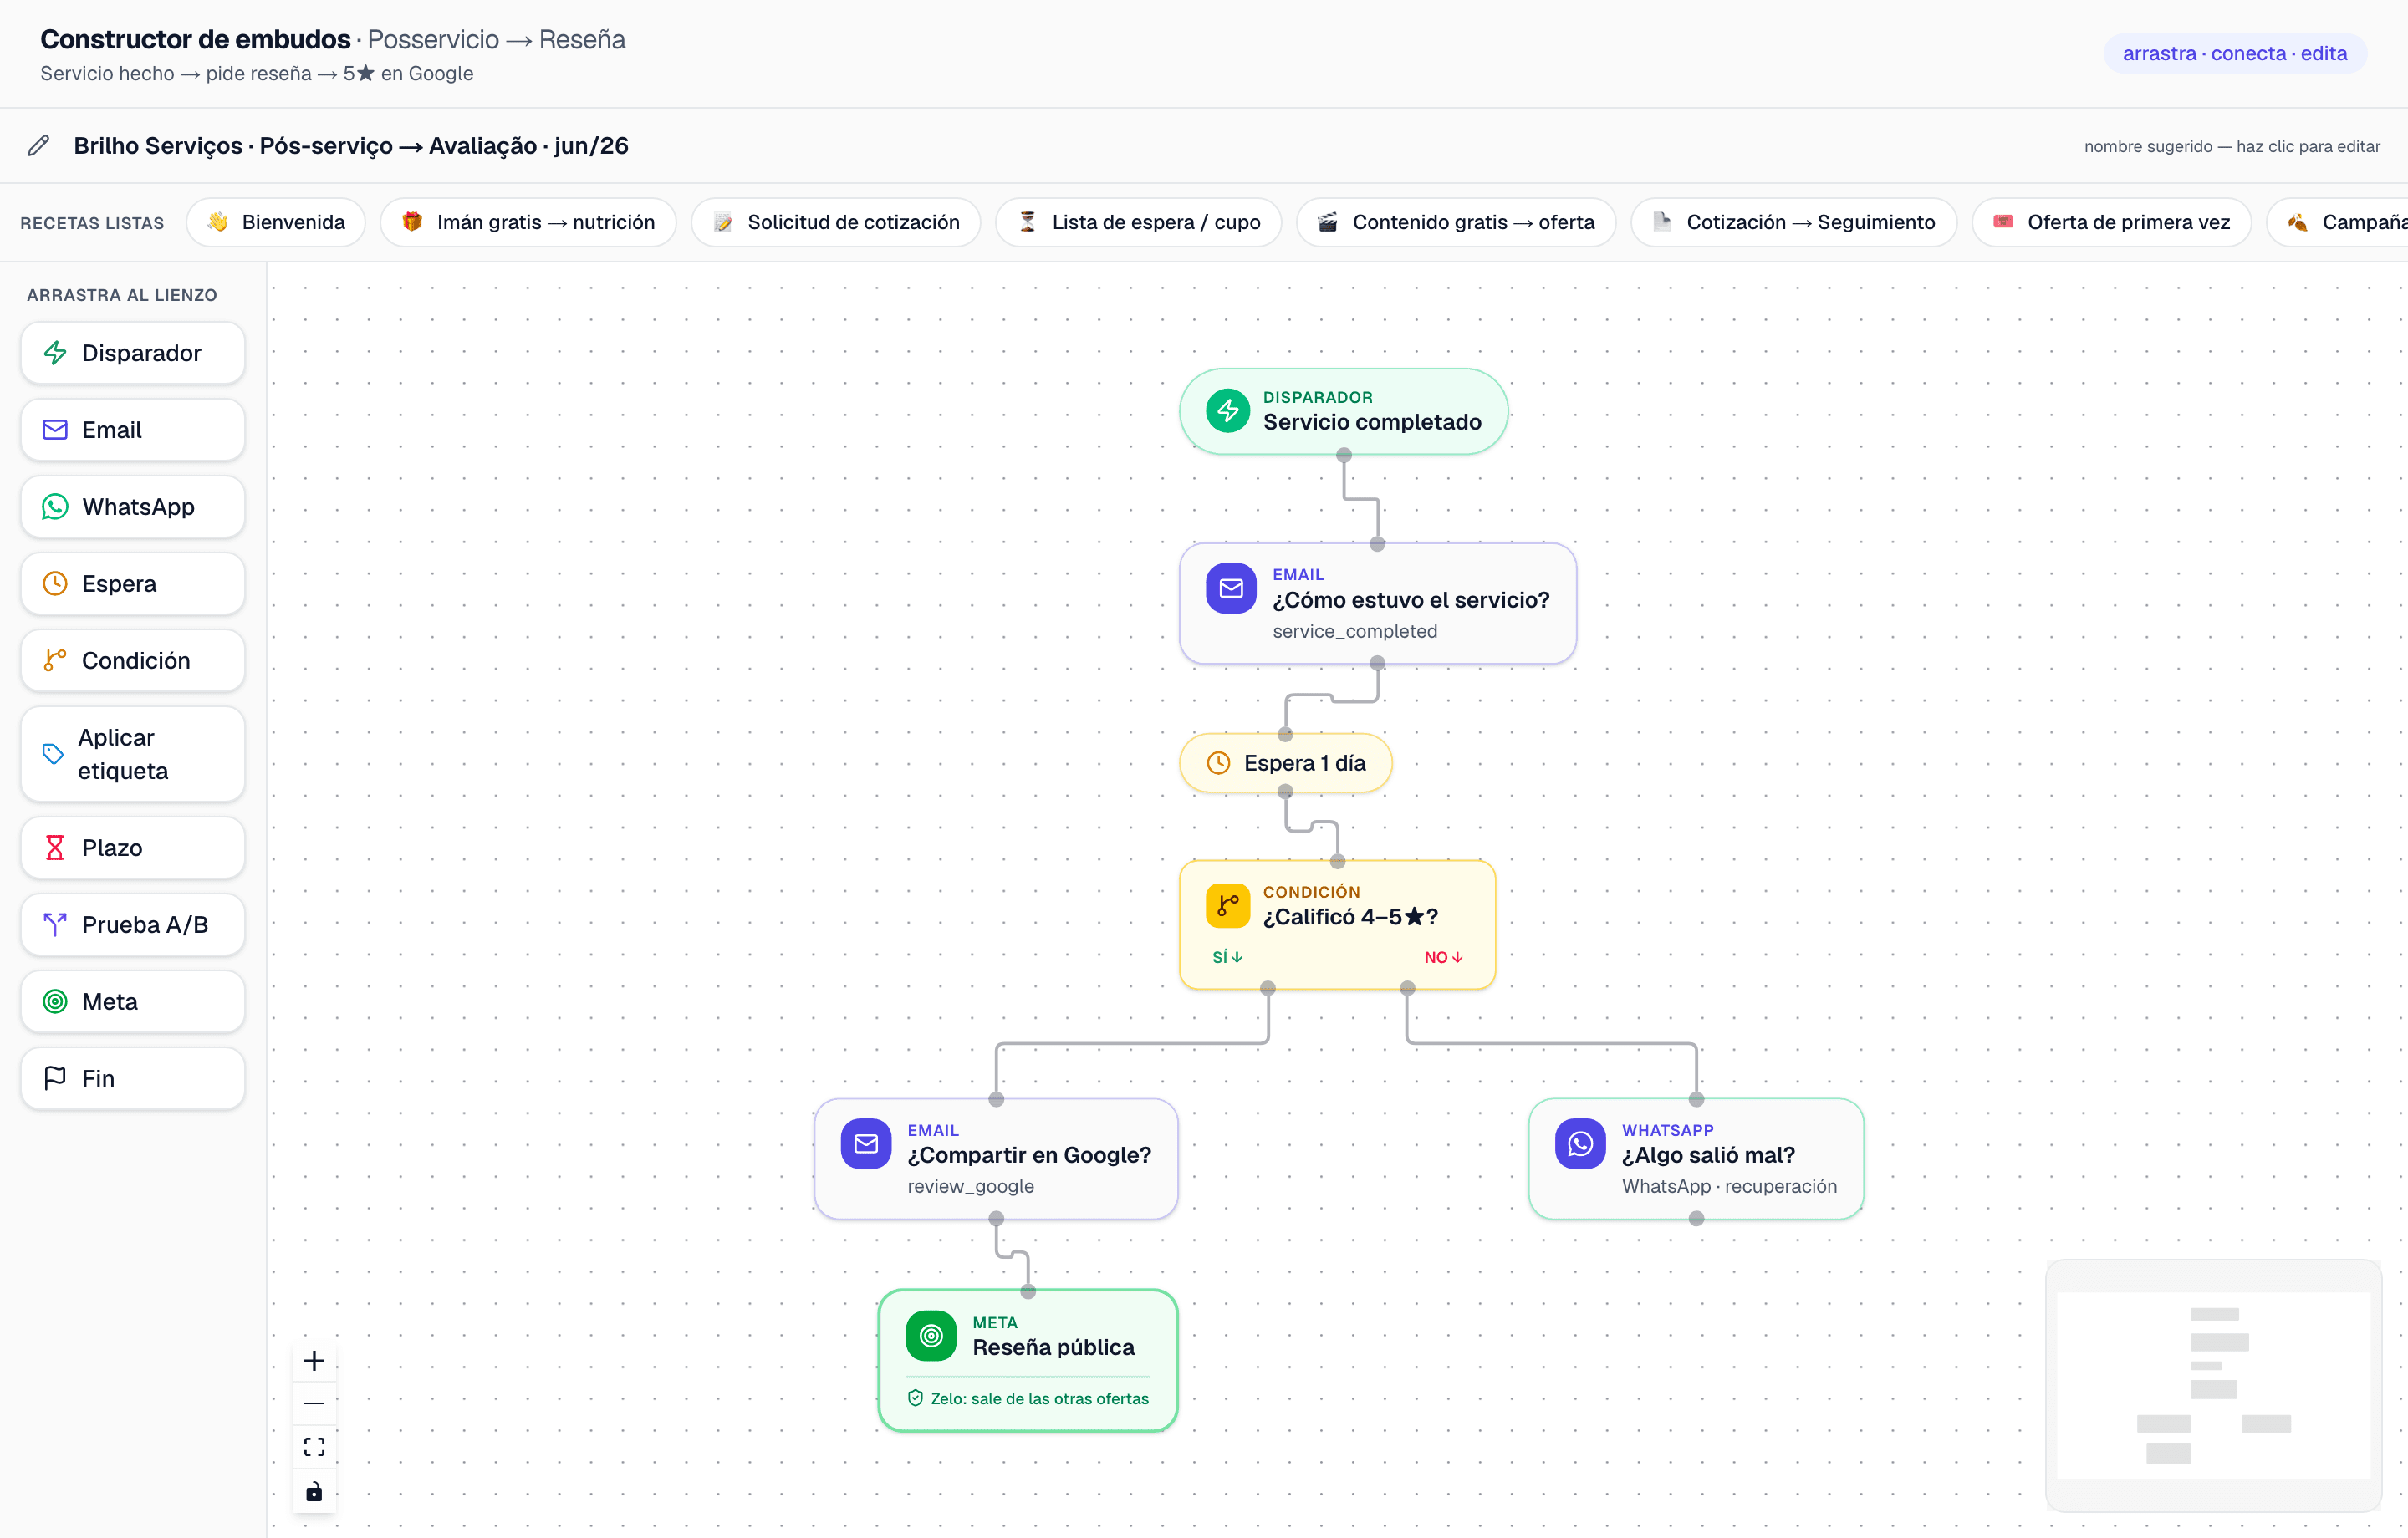The image size is (2408, 1538).
Task: Select the Bienvenida recipe
Action: click(x=276, y=222)
